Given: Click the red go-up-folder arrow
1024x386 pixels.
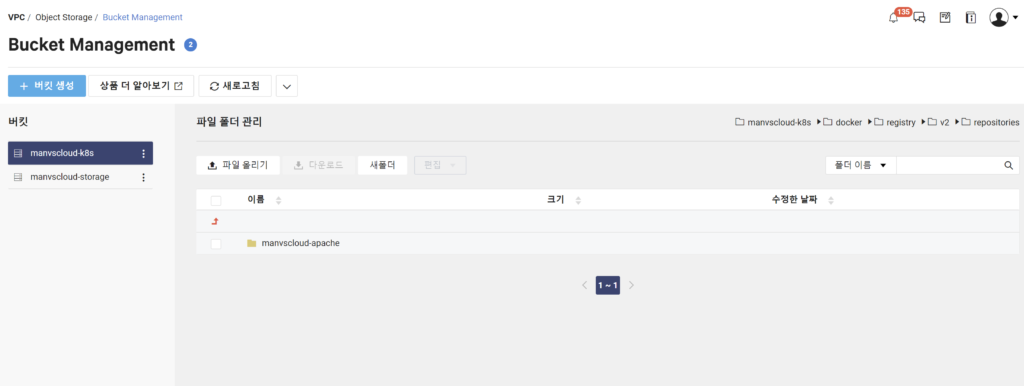Looking at the screenshot, I should [215, 221].
